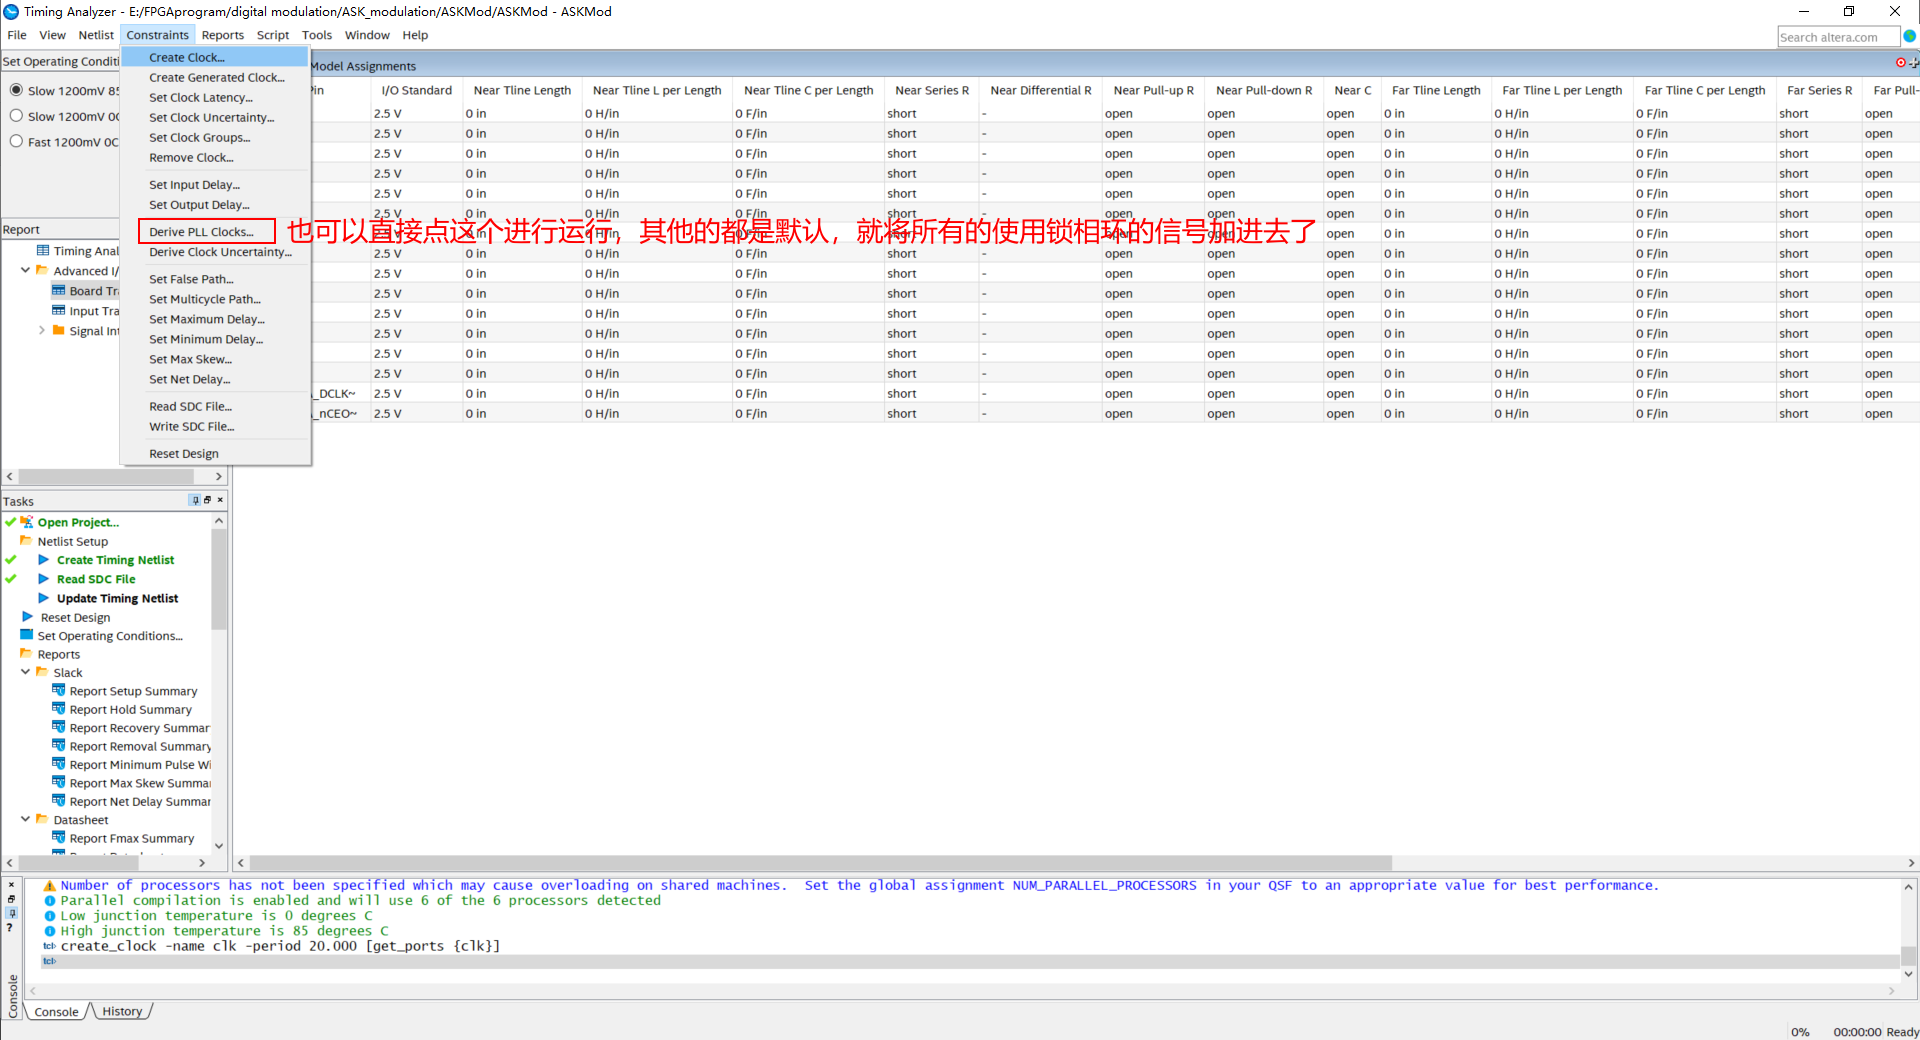The height and width of the screenshot is (1040, 1920).
Task: Collapse the Datasheet folder in Tasks
Action: point(26,819)
